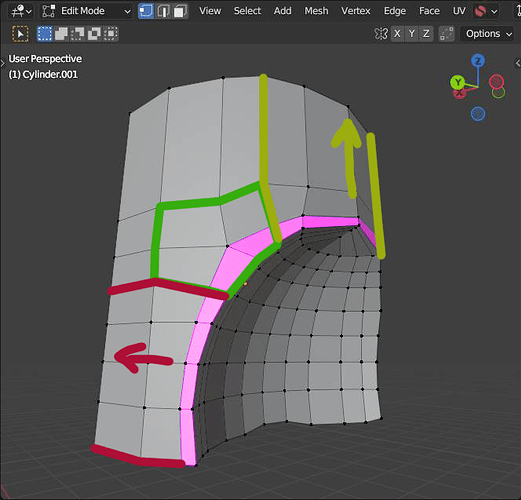Open the UV menu

(459, 11)
